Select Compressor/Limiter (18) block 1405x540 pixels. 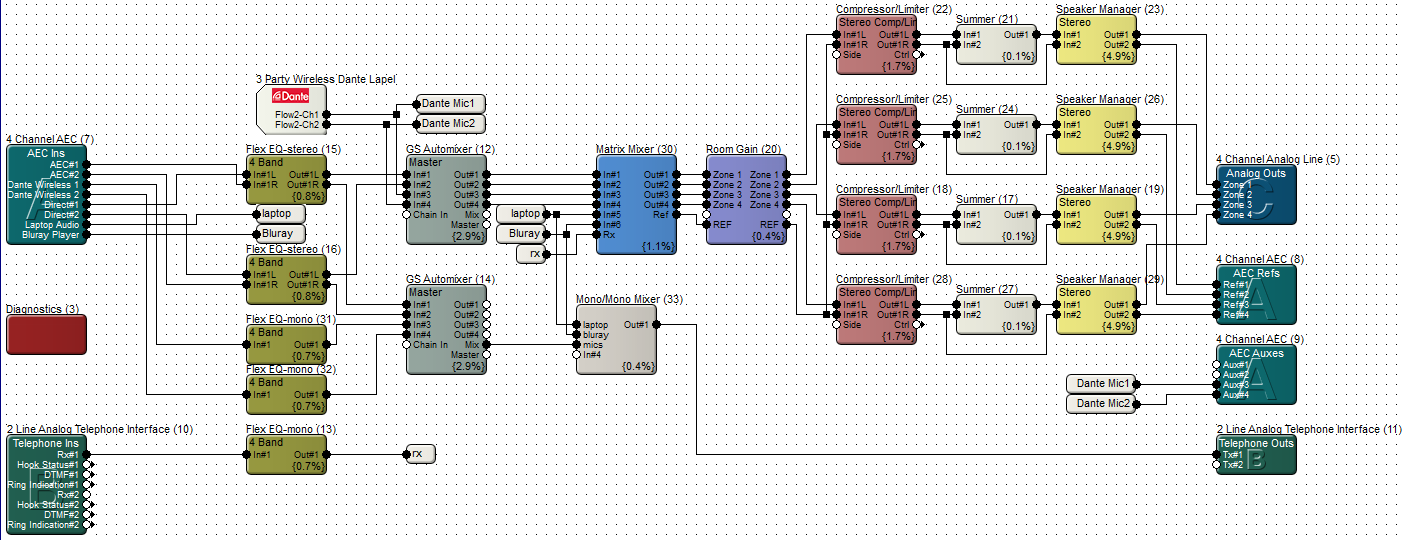[876, 224]
